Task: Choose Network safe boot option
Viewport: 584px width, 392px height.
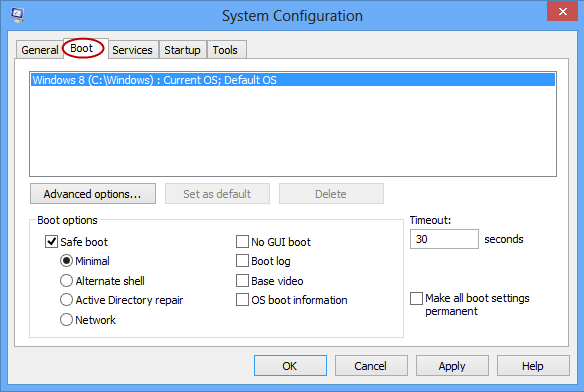Action: click(x=66, y=320)
